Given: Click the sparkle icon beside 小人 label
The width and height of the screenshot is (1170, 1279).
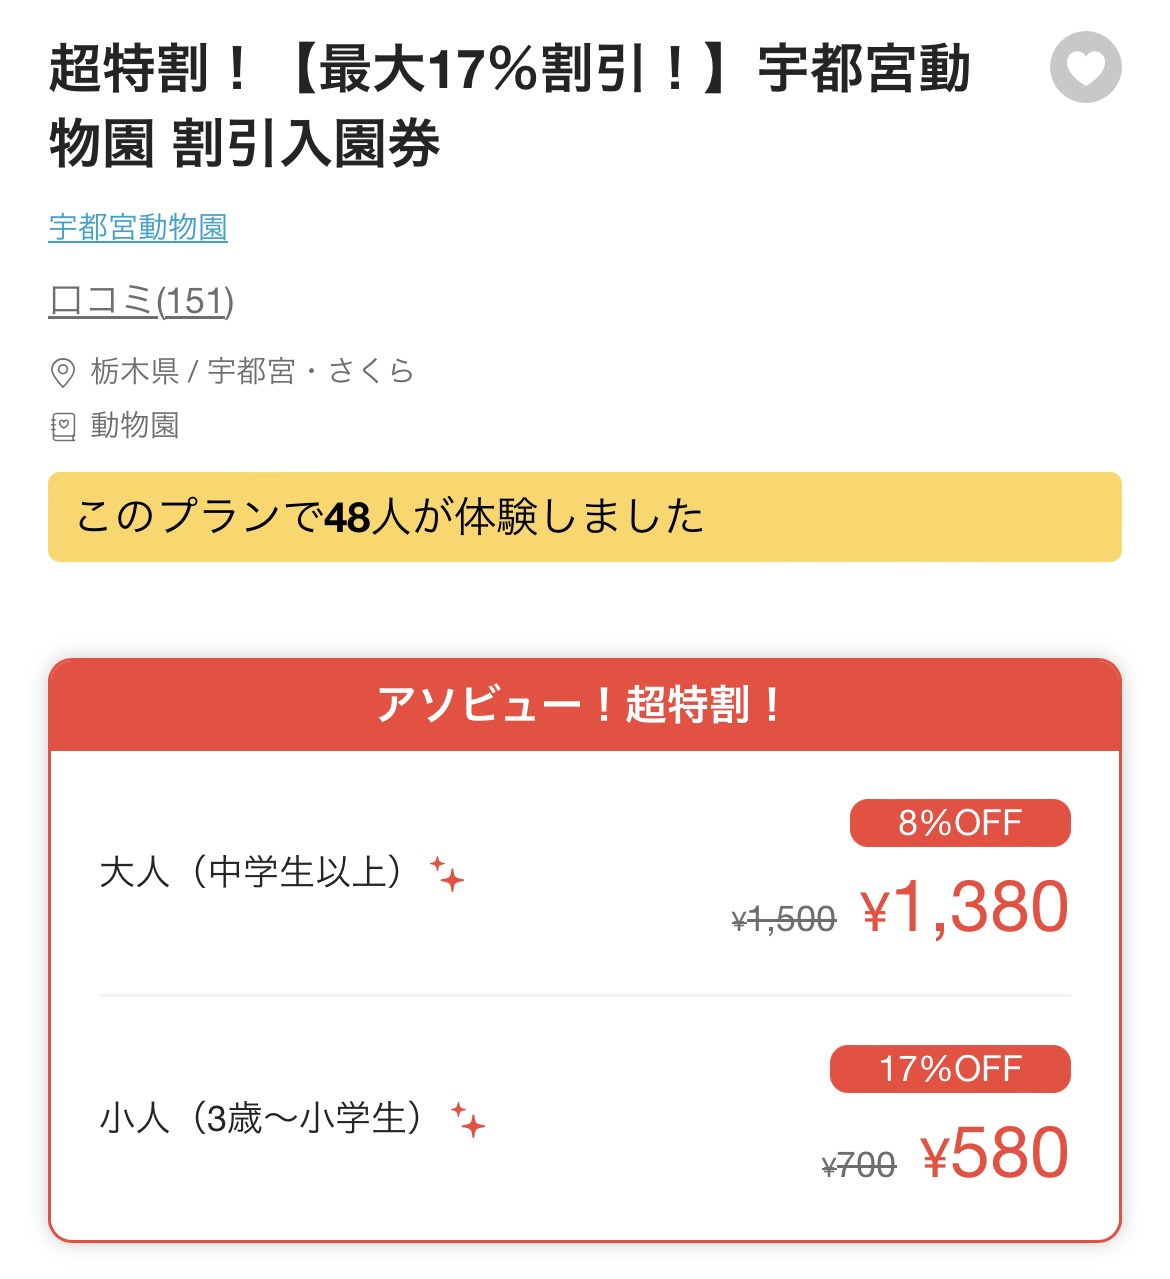Looking at the screenshot, I should 467,1119.
